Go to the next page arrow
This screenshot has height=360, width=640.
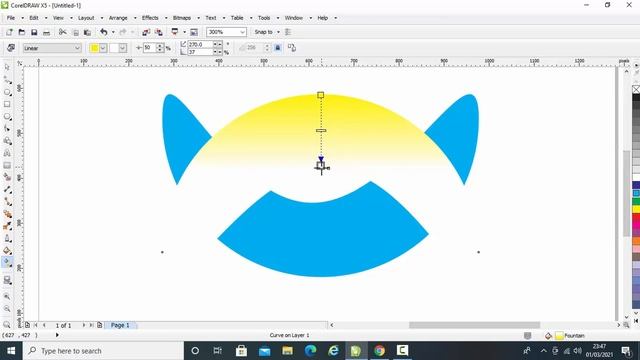tap(84, 325)
